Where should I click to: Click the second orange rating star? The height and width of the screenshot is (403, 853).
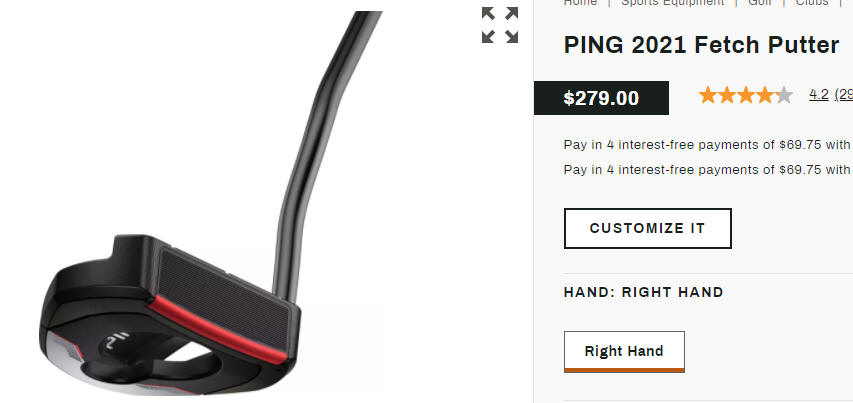click(x=727, y=95)
